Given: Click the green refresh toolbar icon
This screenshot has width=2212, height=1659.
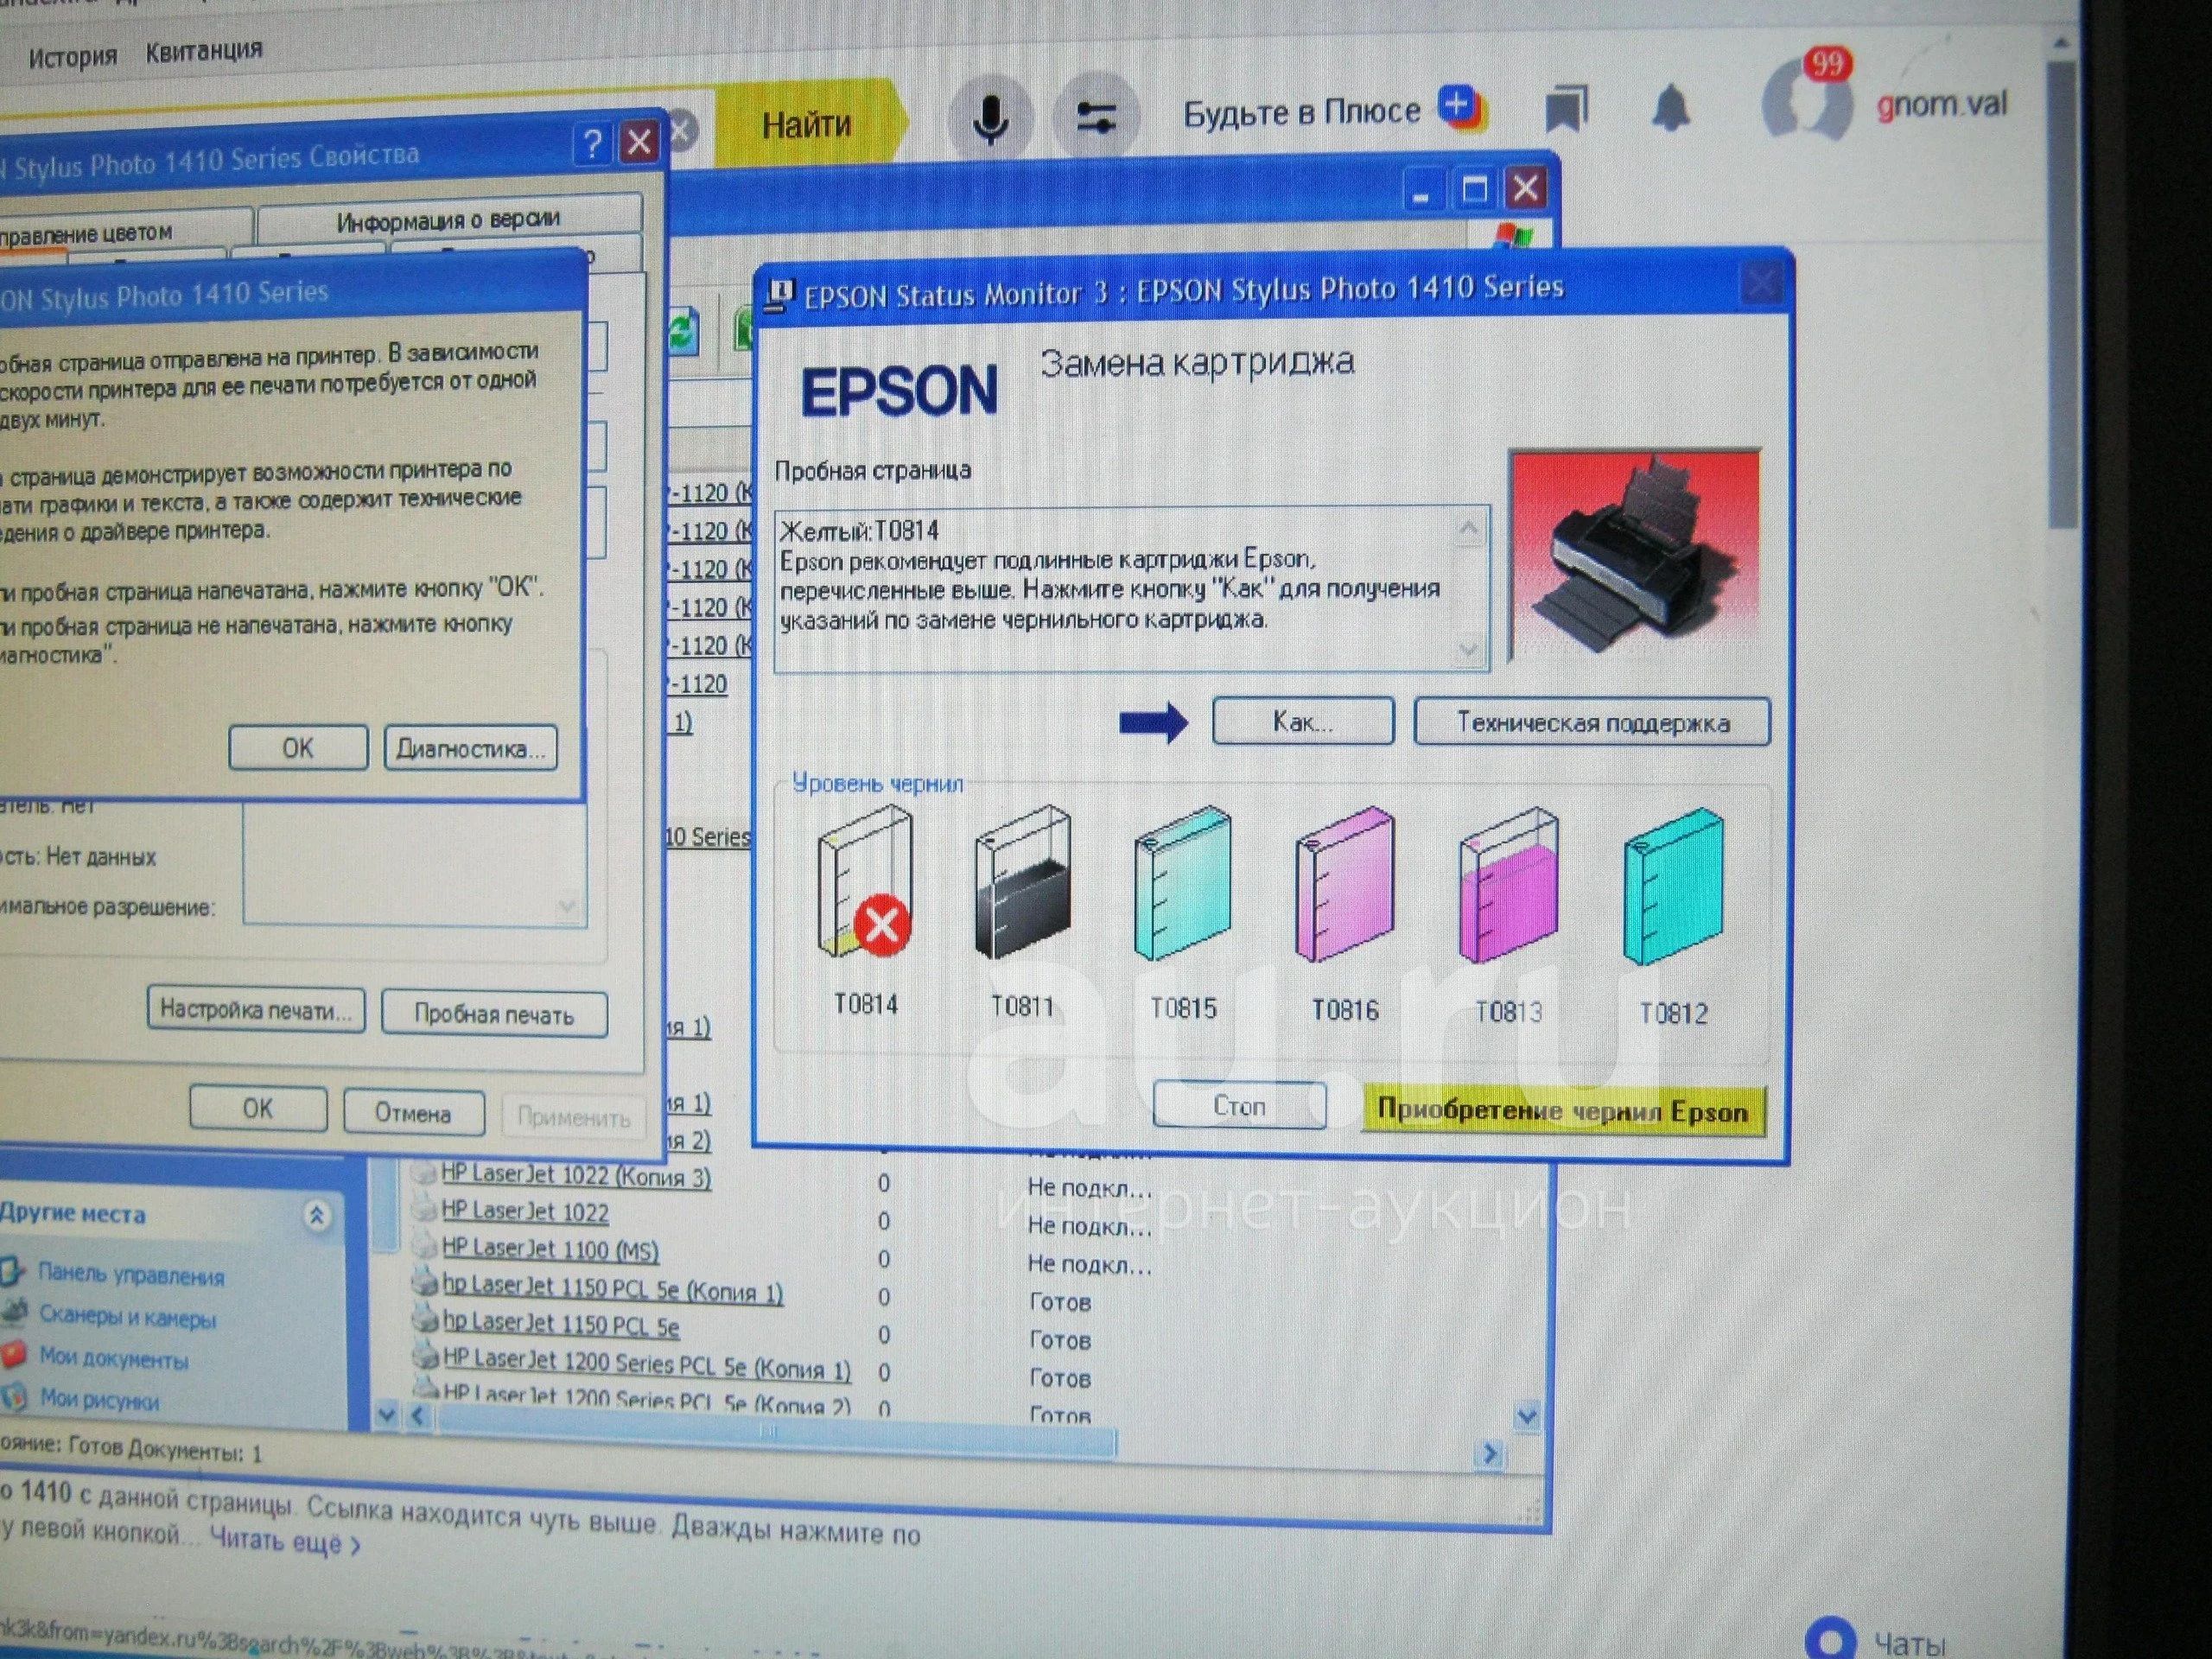Looking at the screenshot, I should [684, 330].
